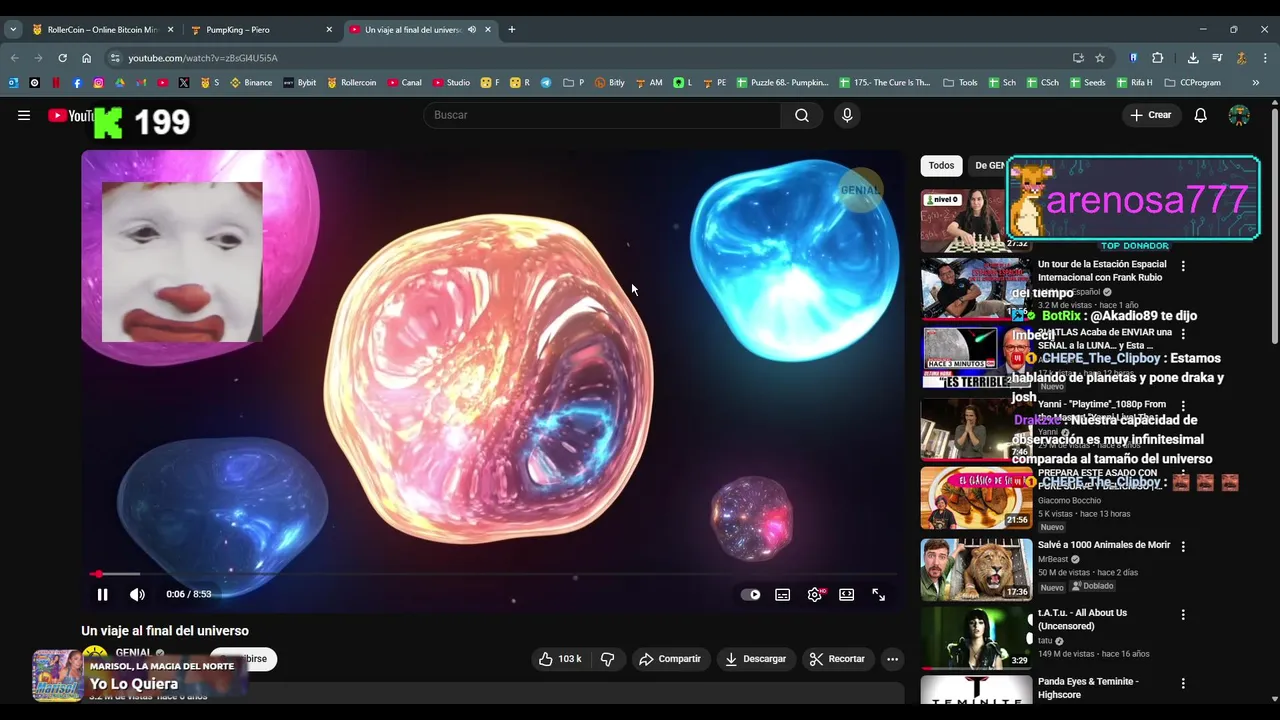Viewport: 1280px width, 720px height.
Task: Open options for Panda Eyes & Teminite video
Action: click(x=1183, y=684)
